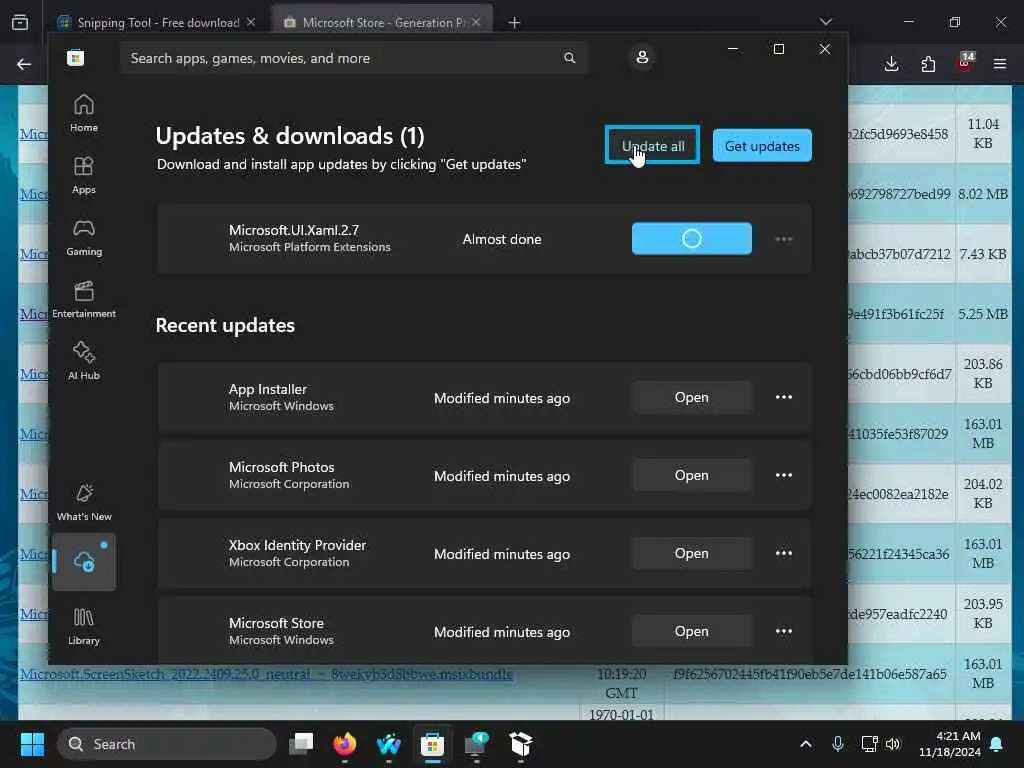The width and height of the screenshot is (1024, 768).
Task: Open Microsoft Store app entry
Action: coord(692,632)
